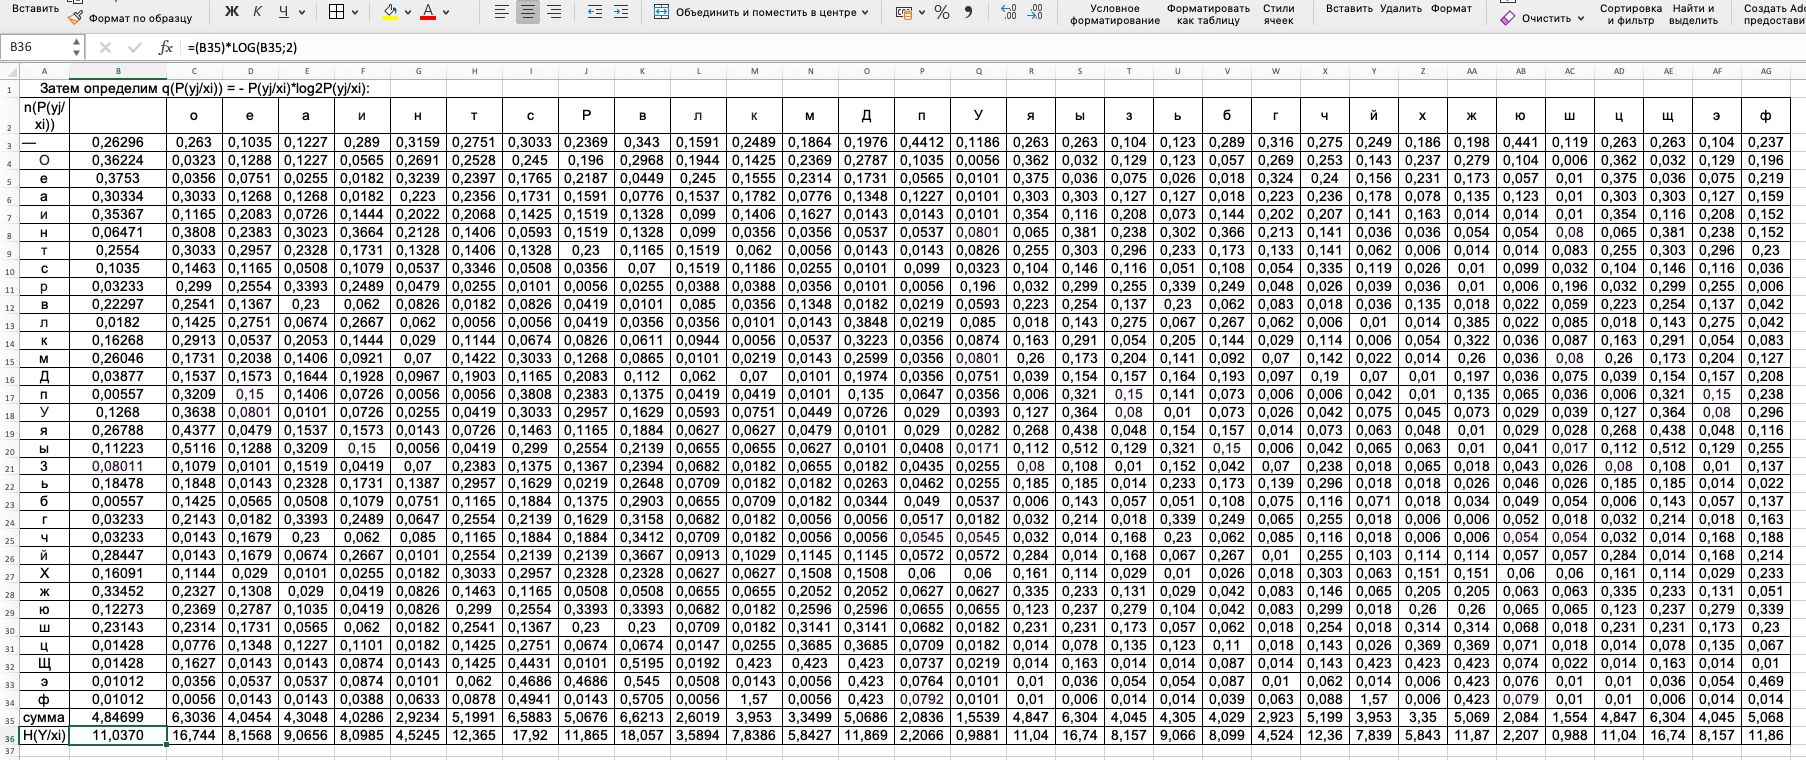Select the 'сумма' label cell
The image size is (1806, 760).
(x=44, y=718)
